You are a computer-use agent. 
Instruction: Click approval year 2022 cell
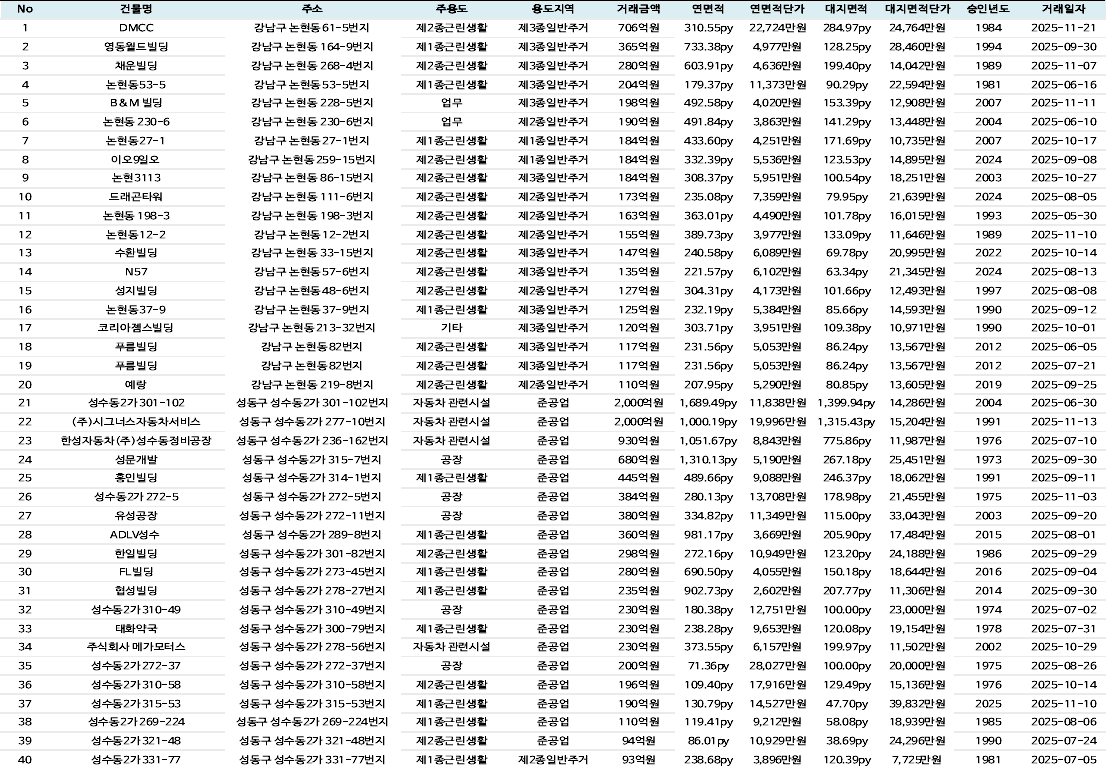pos(988,253)
